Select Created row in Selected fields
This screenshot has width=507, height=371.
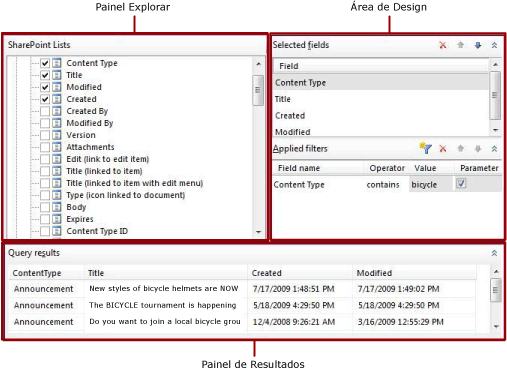tap(381, 116)
